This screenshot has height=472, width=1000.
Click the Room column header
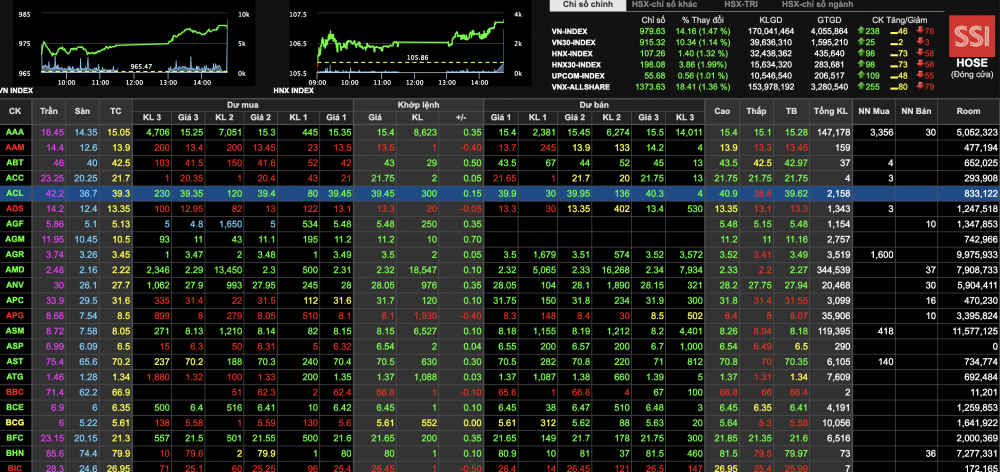pos(968,110)
